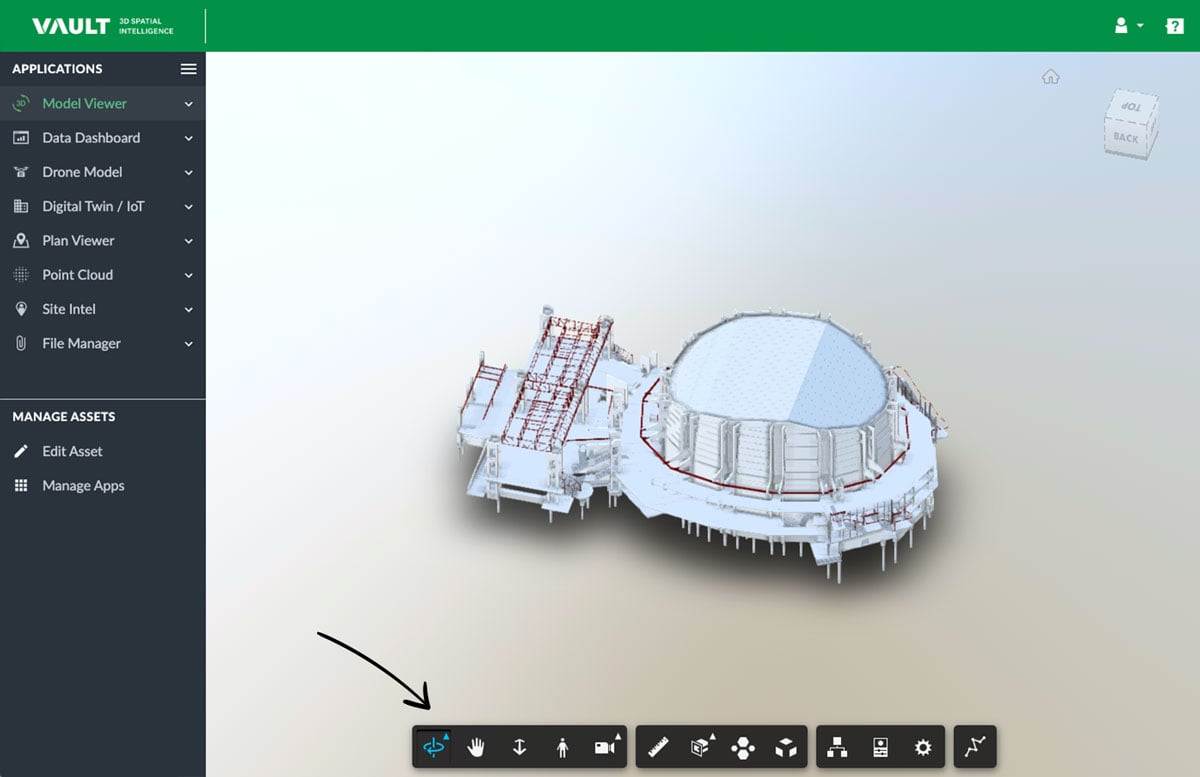
Task: Open the Drone Model menu item
Action: tap(82, 172)
